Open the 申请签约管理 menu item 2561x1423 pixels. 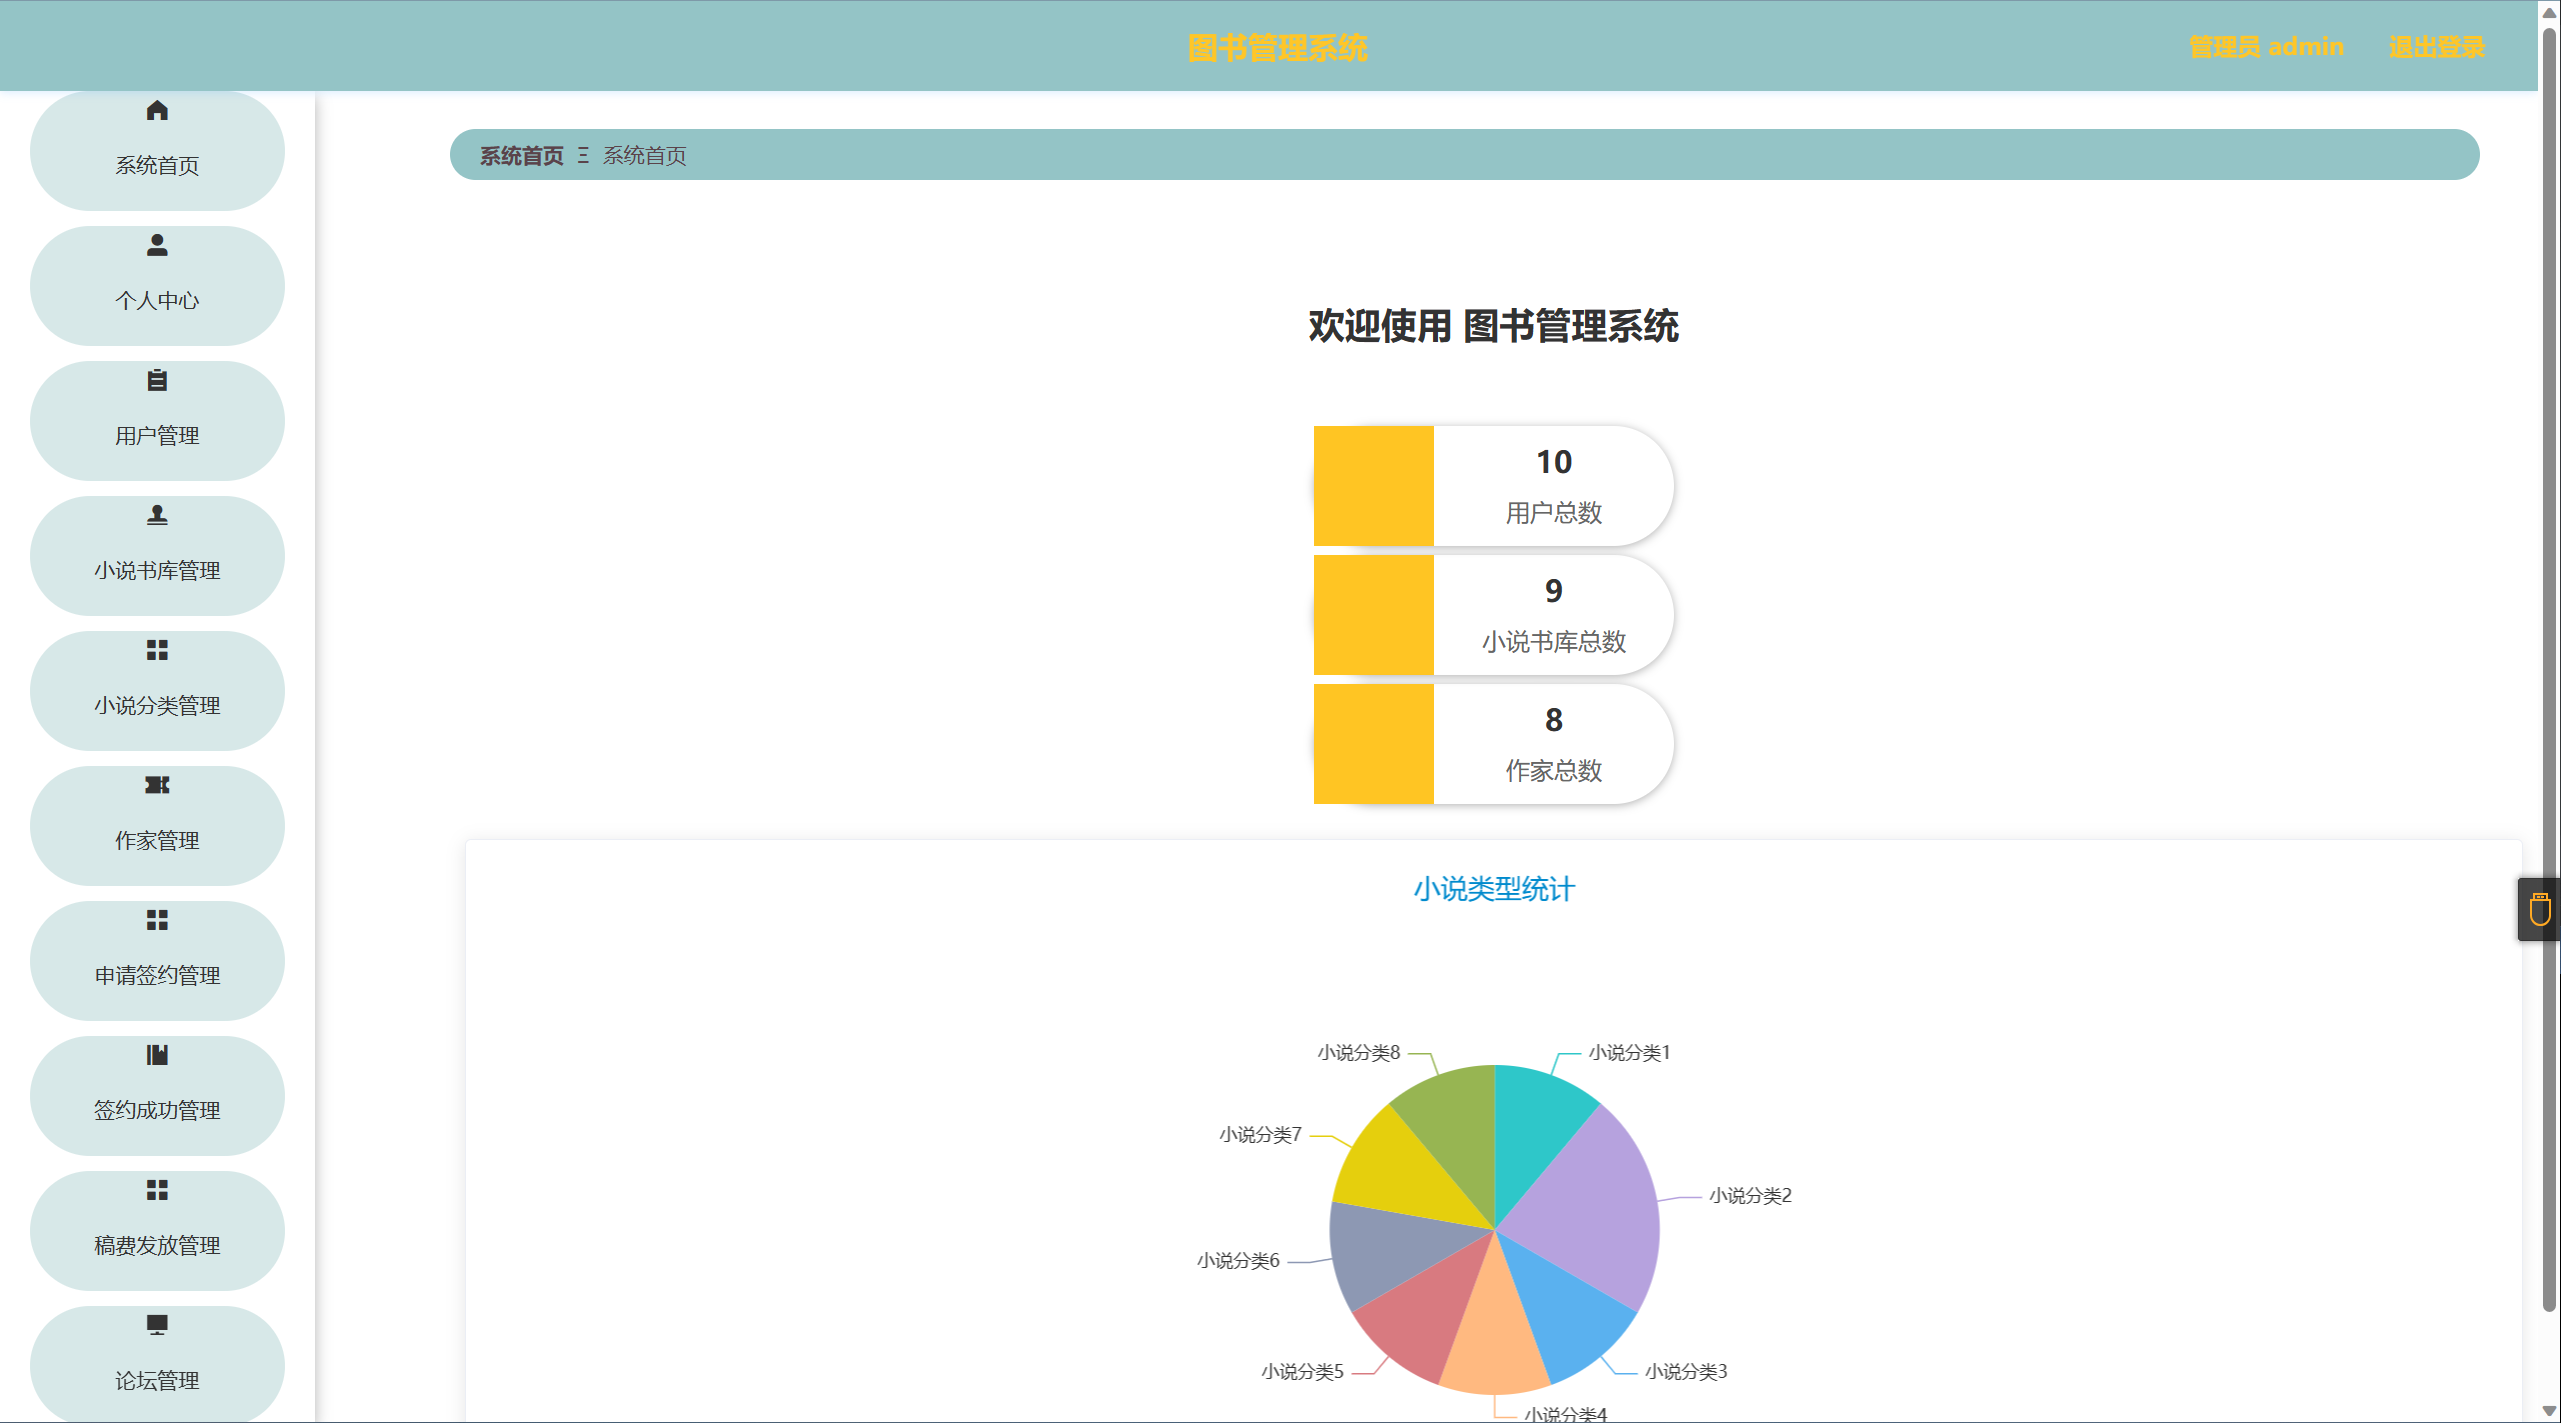(157, 975)
